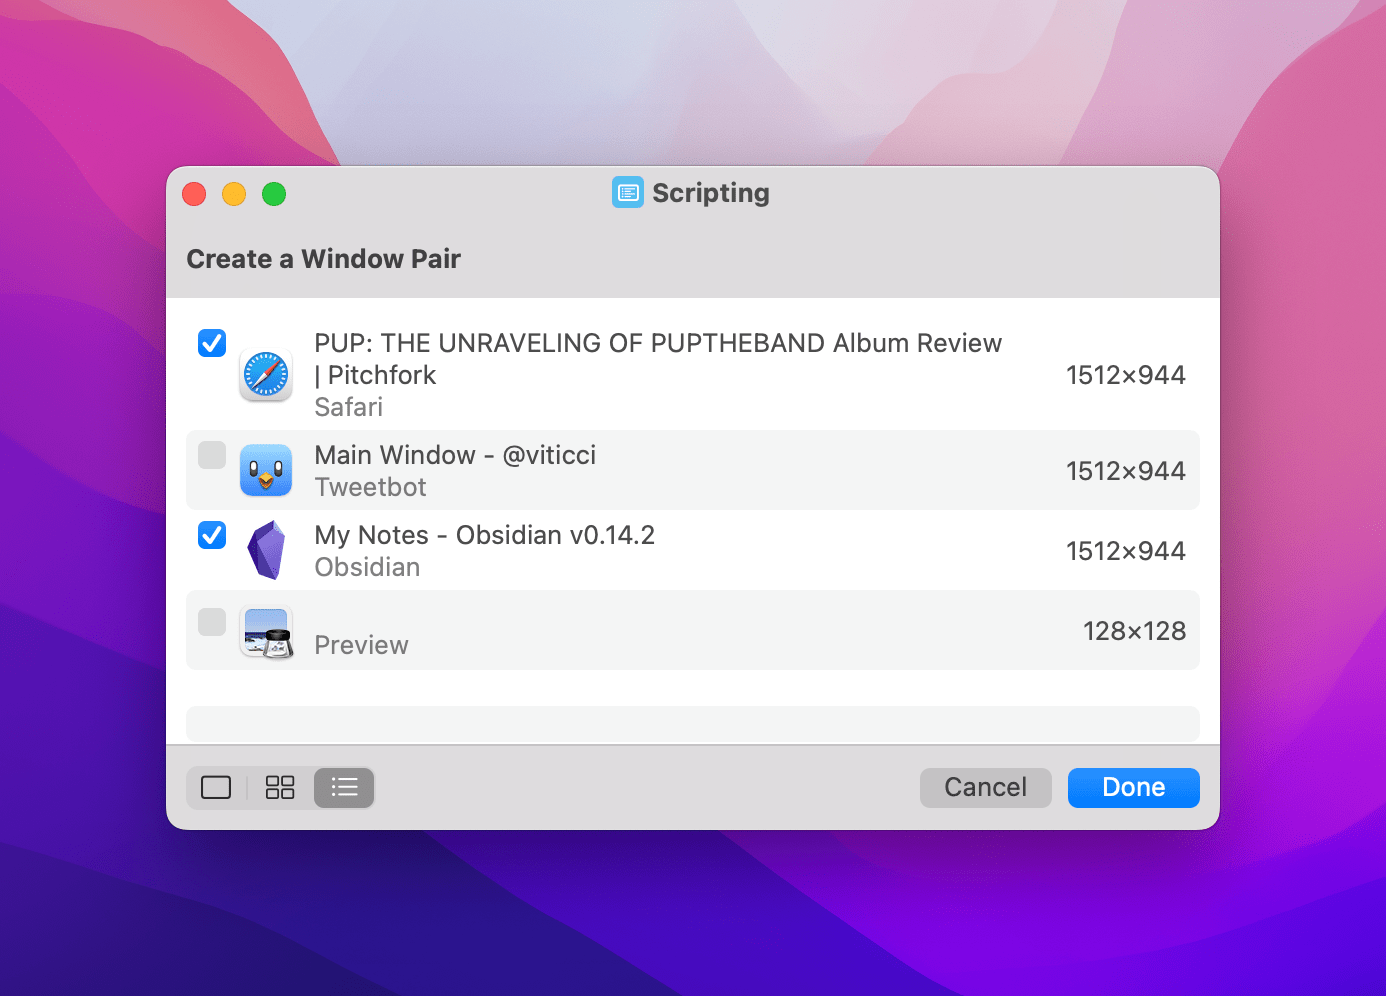Minimize Scripting window with yellow button

[234, 194]
